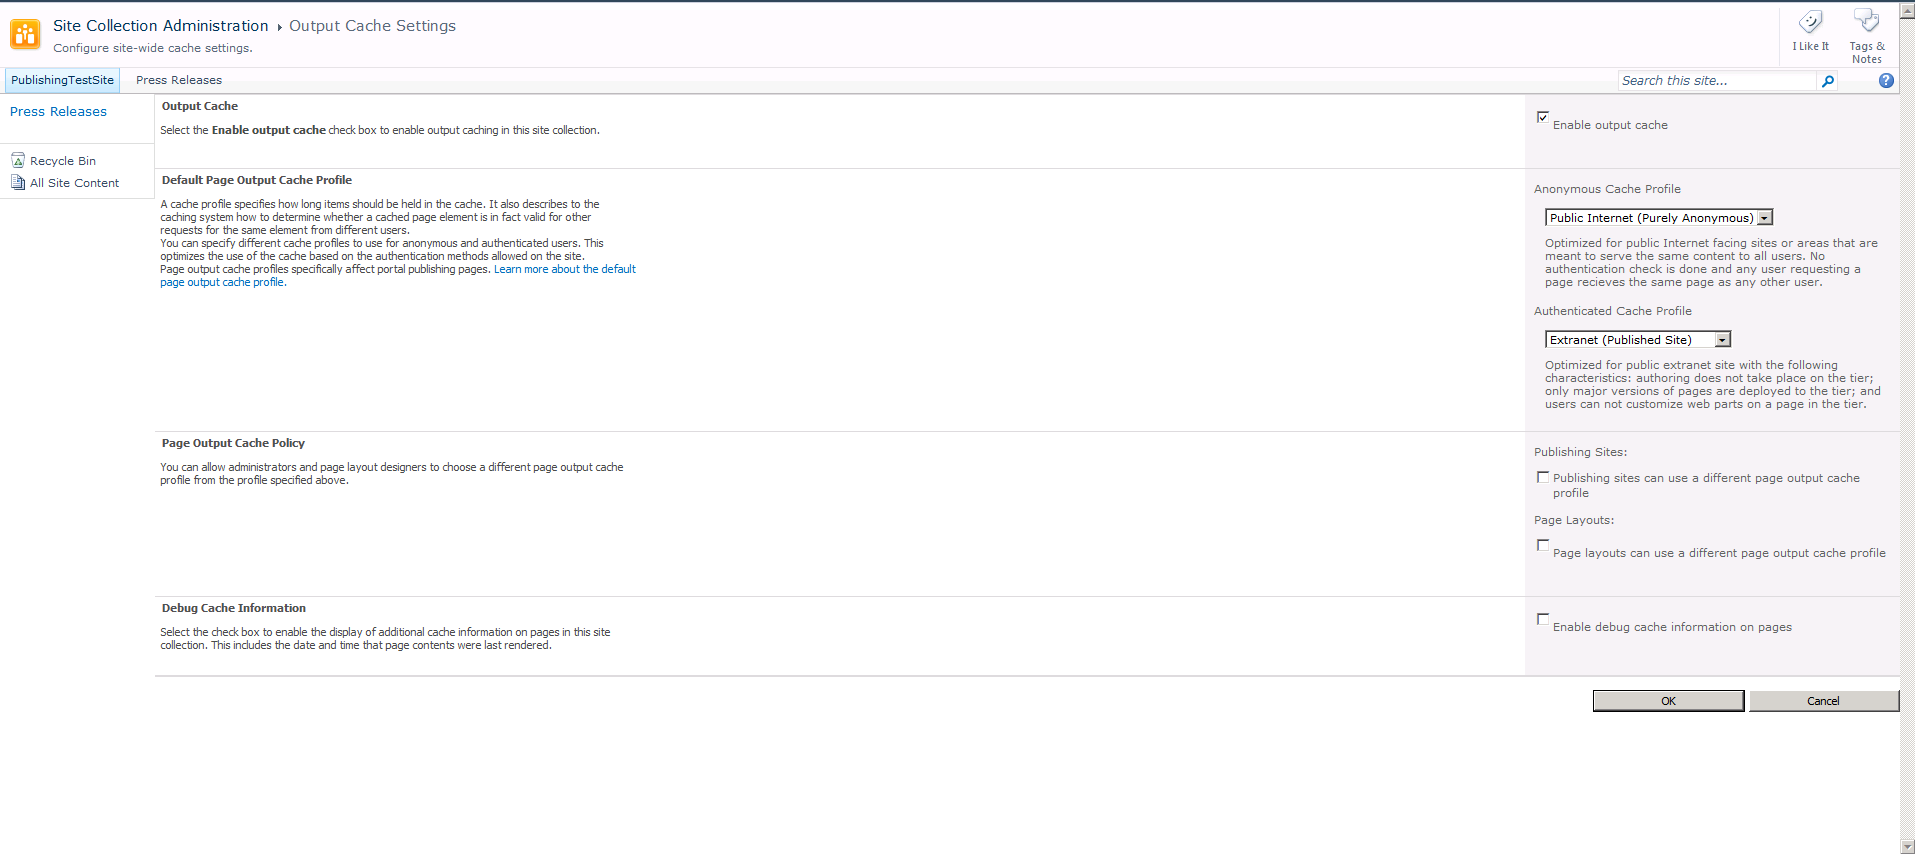Enable publishing sites different cache profile checkbox
The width and height of the screenshot is (1915, 854).
pos(1543,477)
